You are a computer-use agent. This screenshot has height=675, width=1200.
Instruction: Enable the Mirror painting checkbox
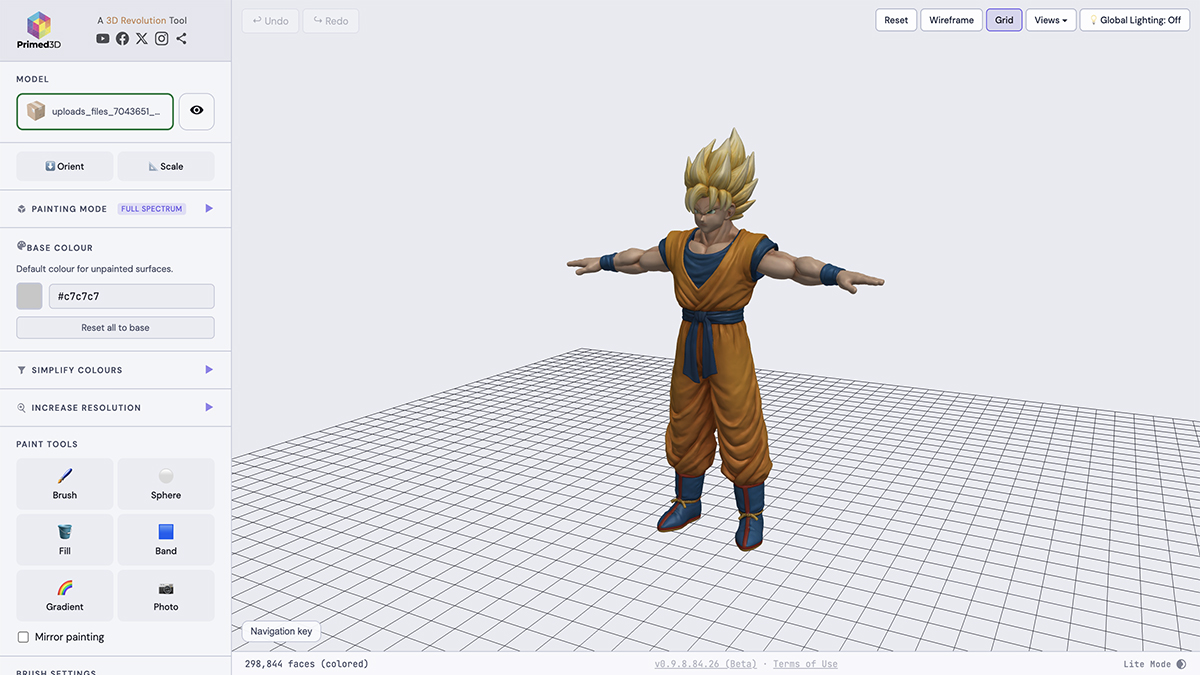(23, 637)
